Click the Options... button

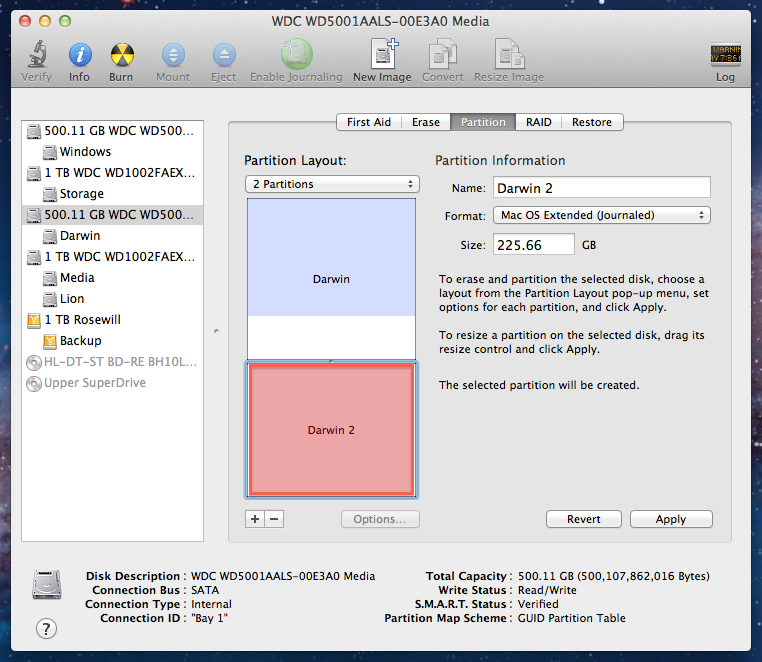tap(380, 519)
